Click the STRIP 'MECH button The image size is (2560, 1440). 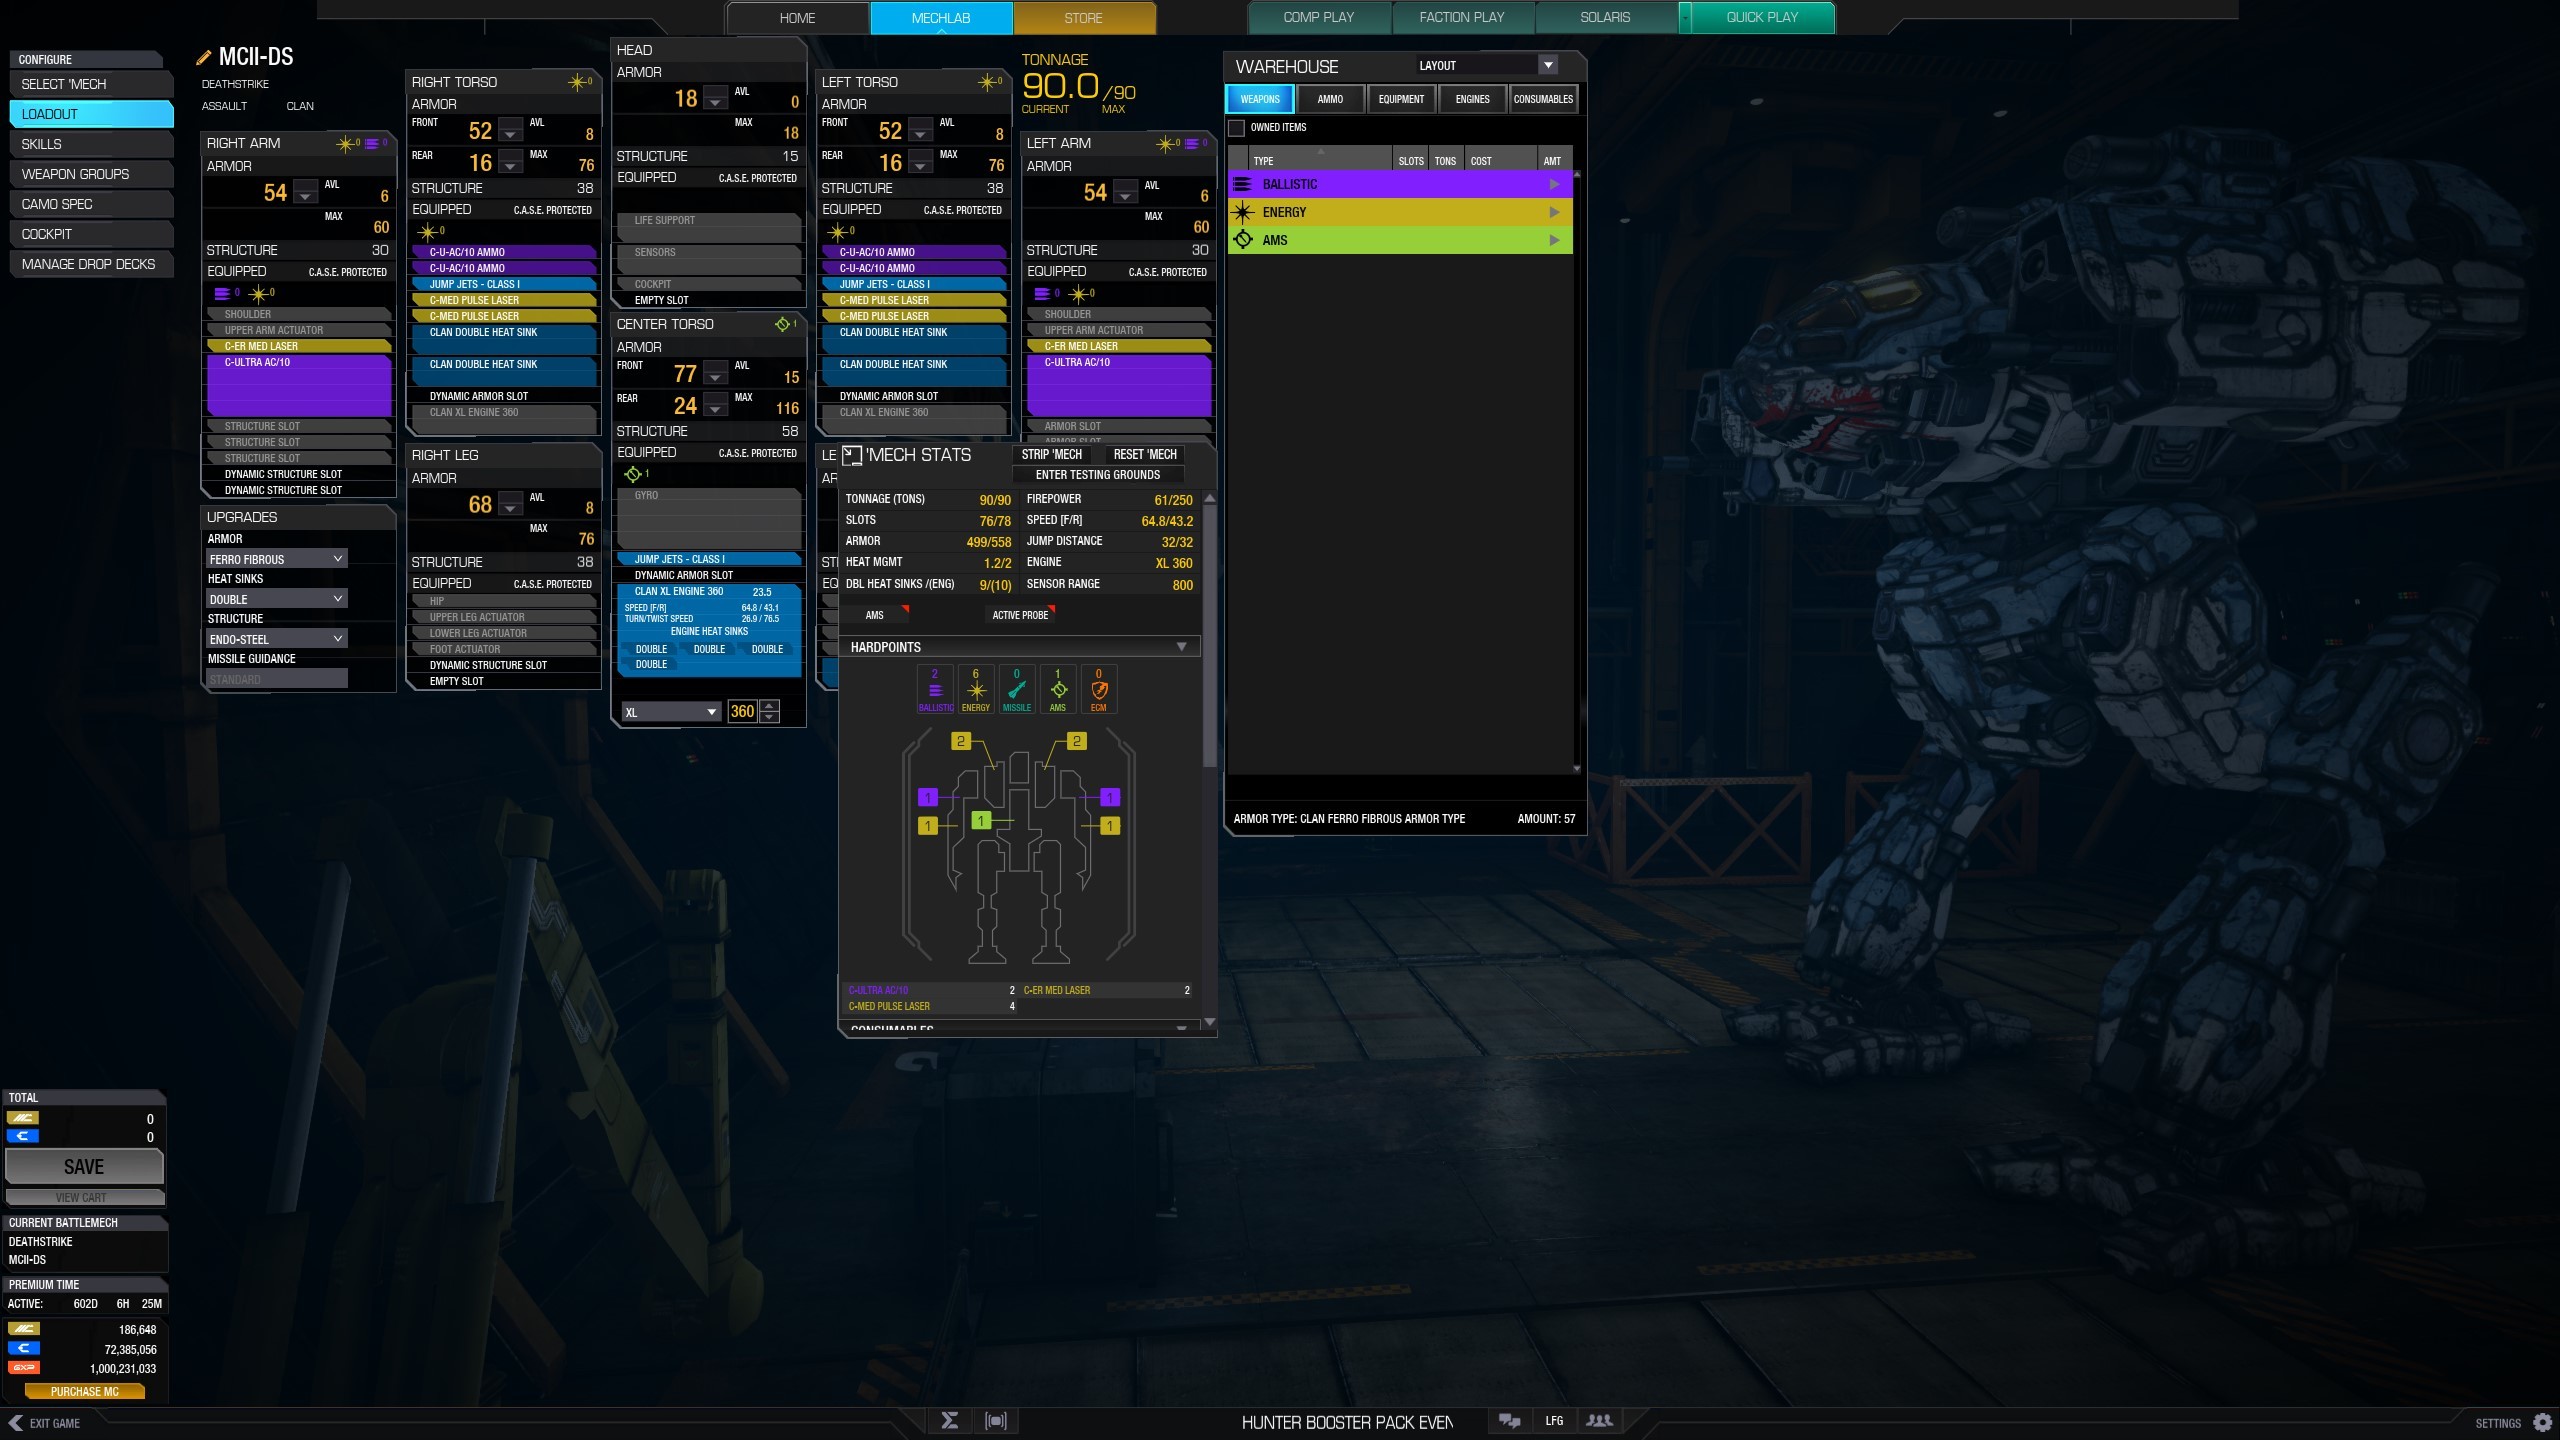click(1050, 454)
